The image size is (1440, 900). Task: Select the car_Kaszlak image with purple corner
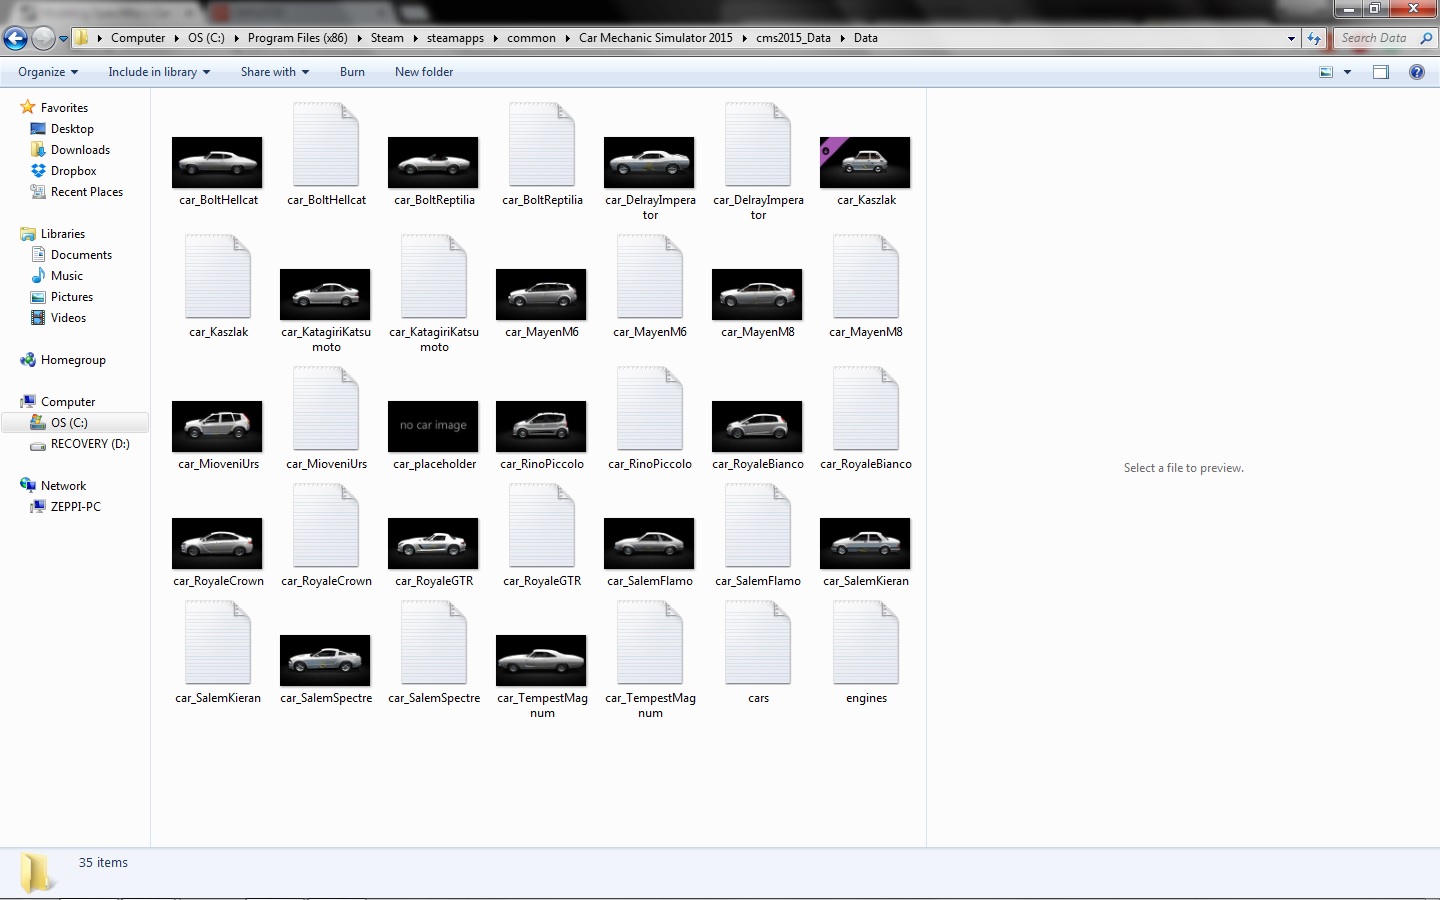pos(865,162)
